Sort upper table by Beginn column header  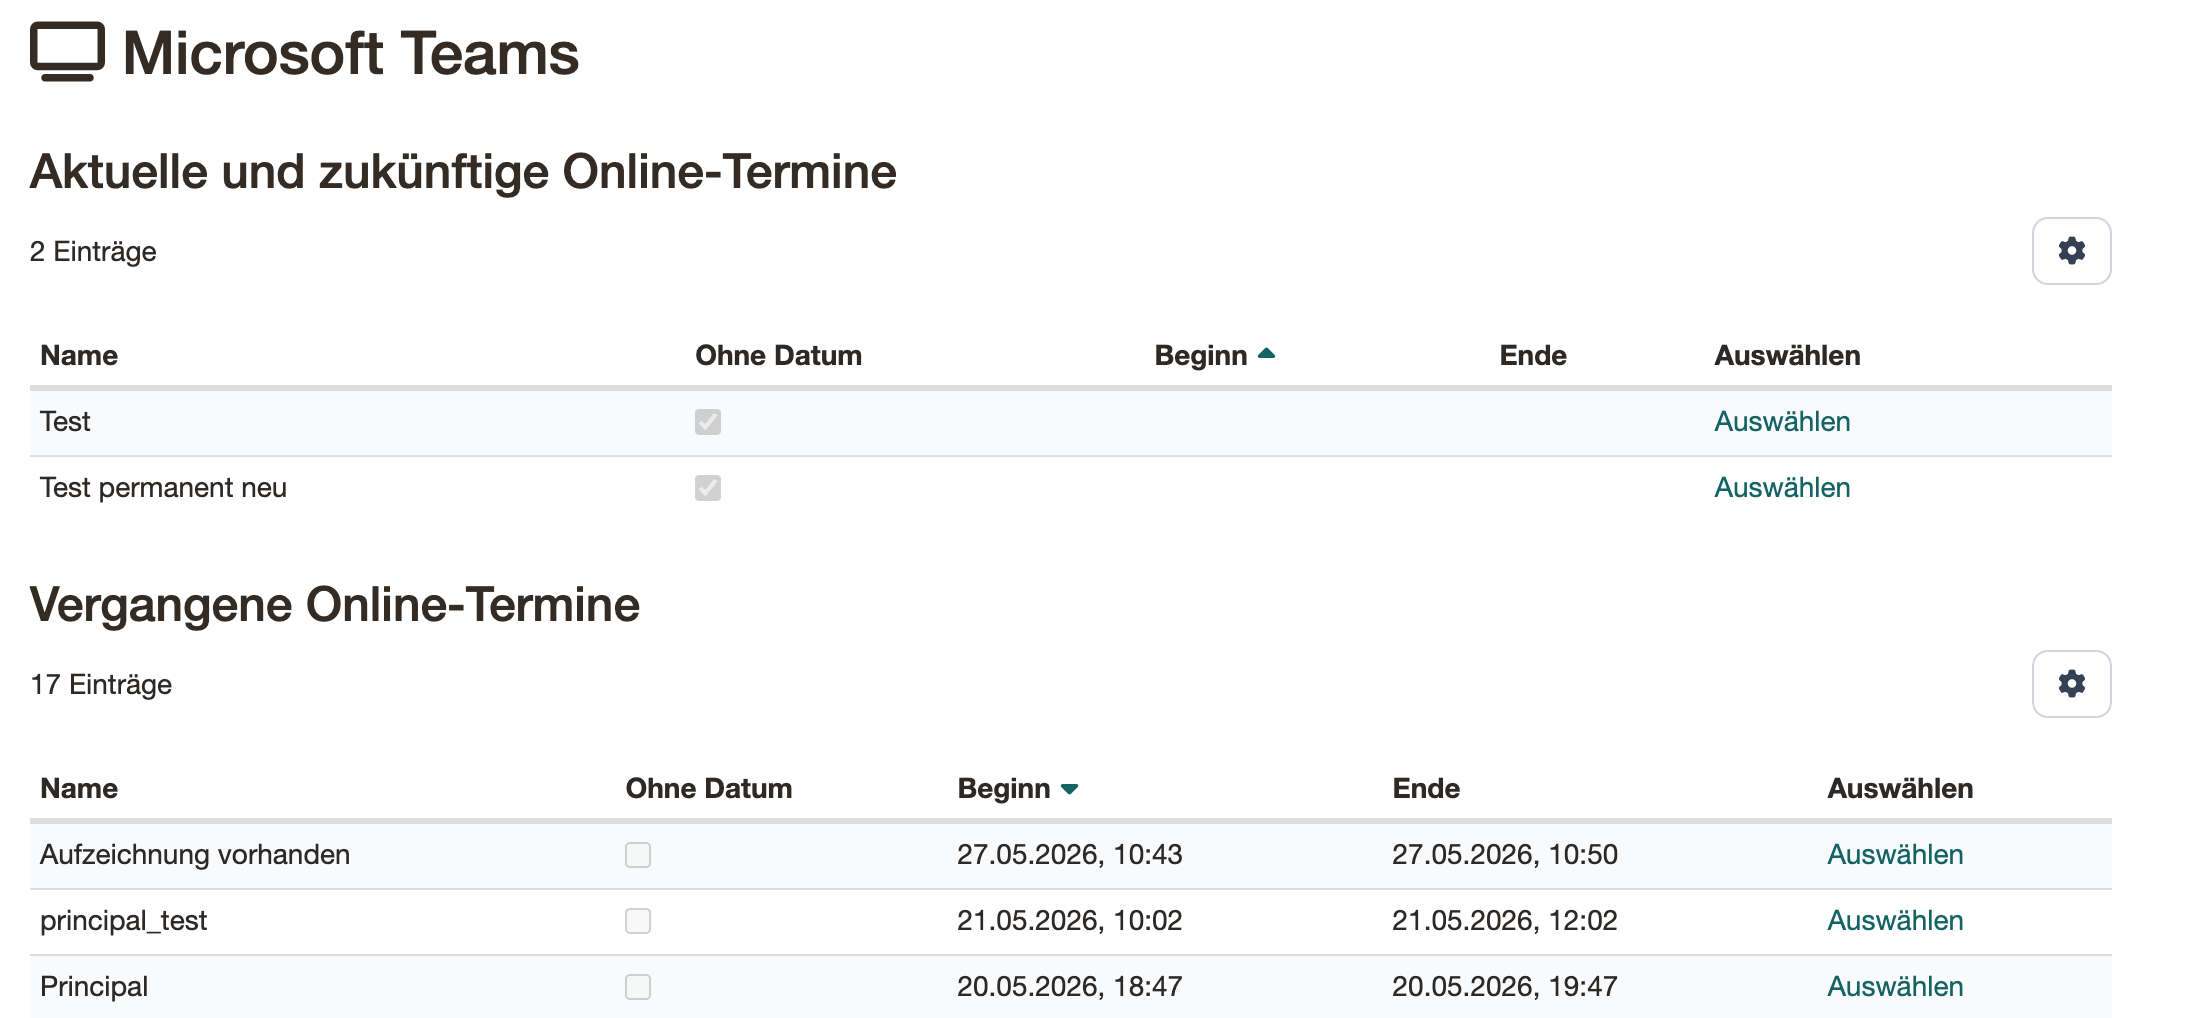pyautogui.click(x=1201, y=356)
